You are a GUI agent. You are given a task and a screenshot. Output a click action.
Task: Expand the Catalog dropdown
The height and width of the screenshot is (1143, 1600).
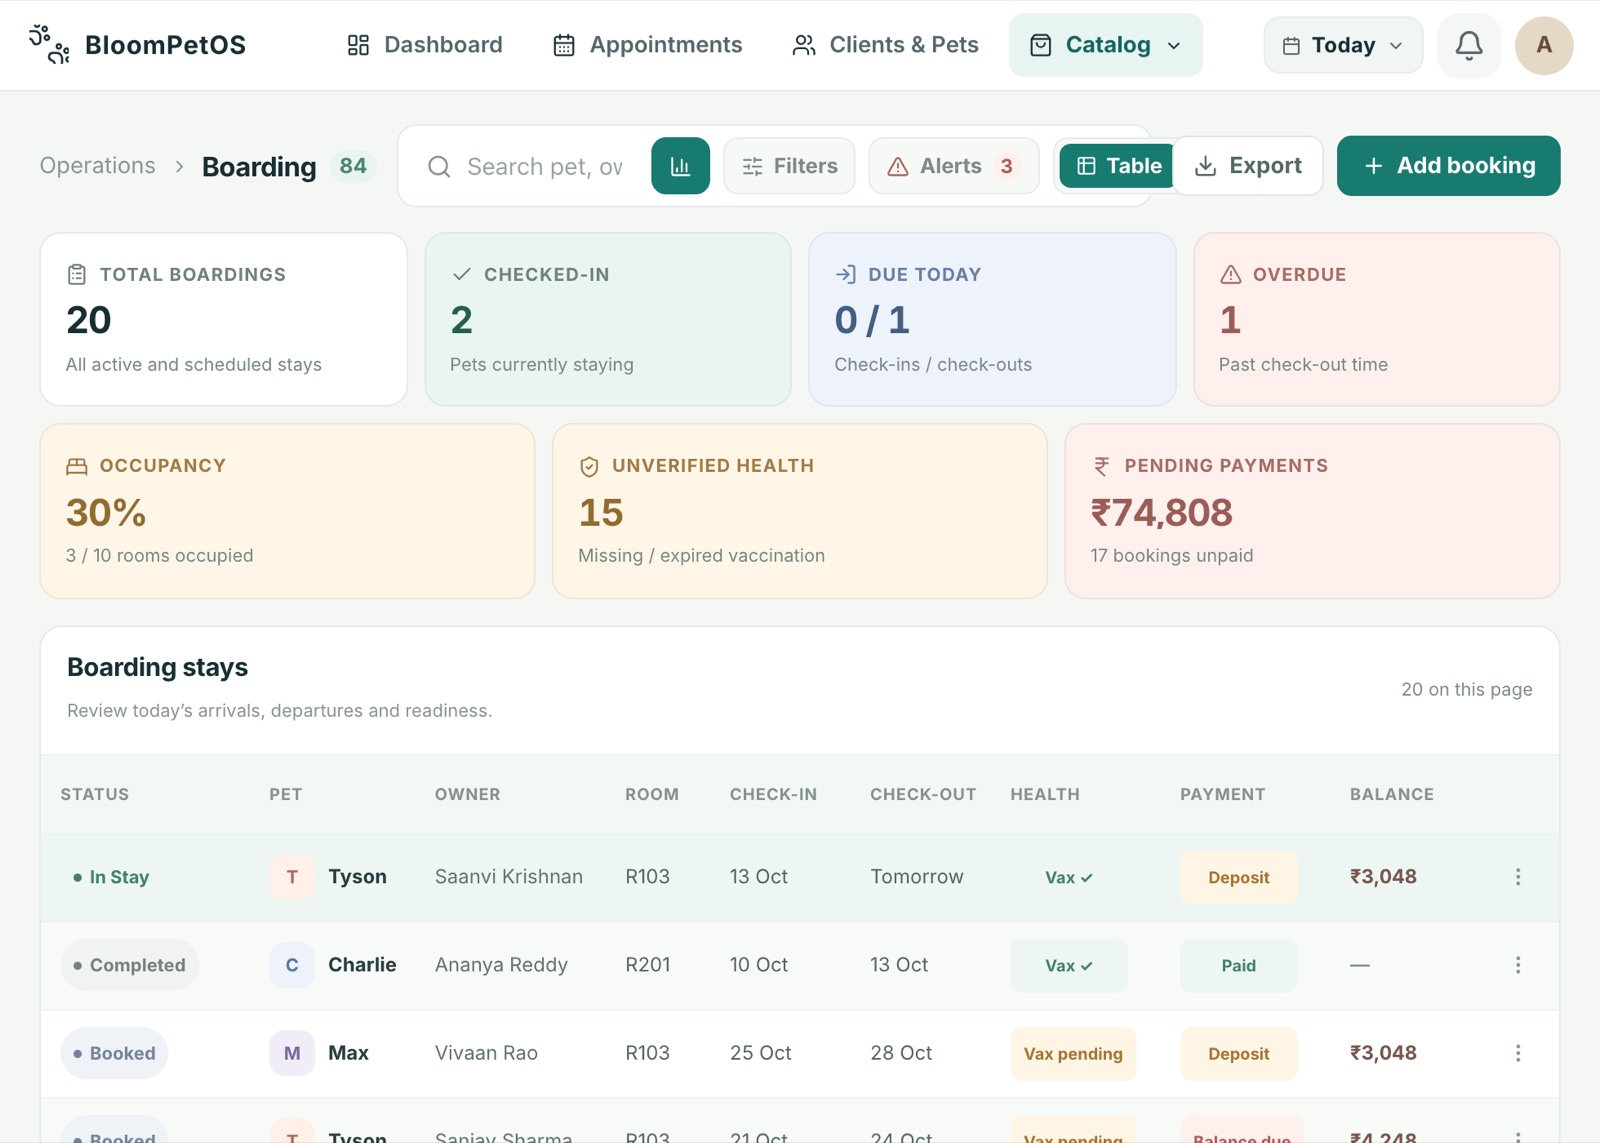[x=1106, y=45]
